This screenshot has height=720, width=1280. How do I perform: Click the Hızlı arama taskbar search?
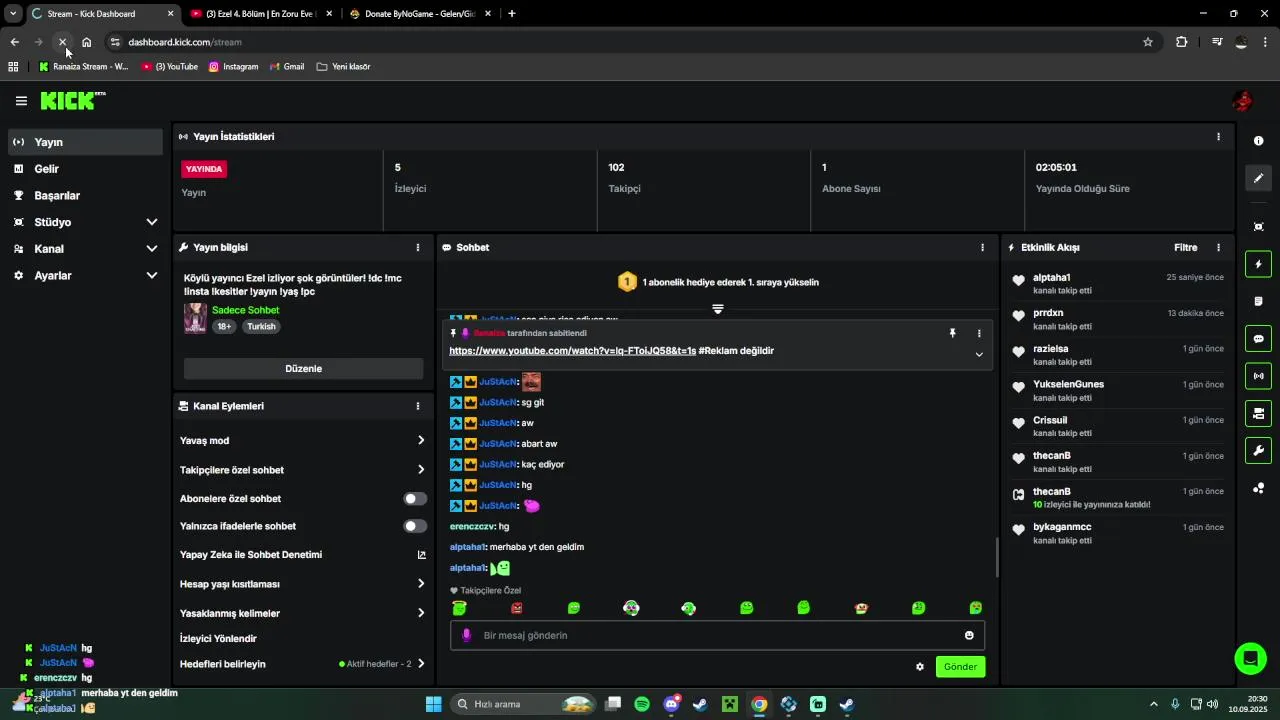[x=522, y=704]
